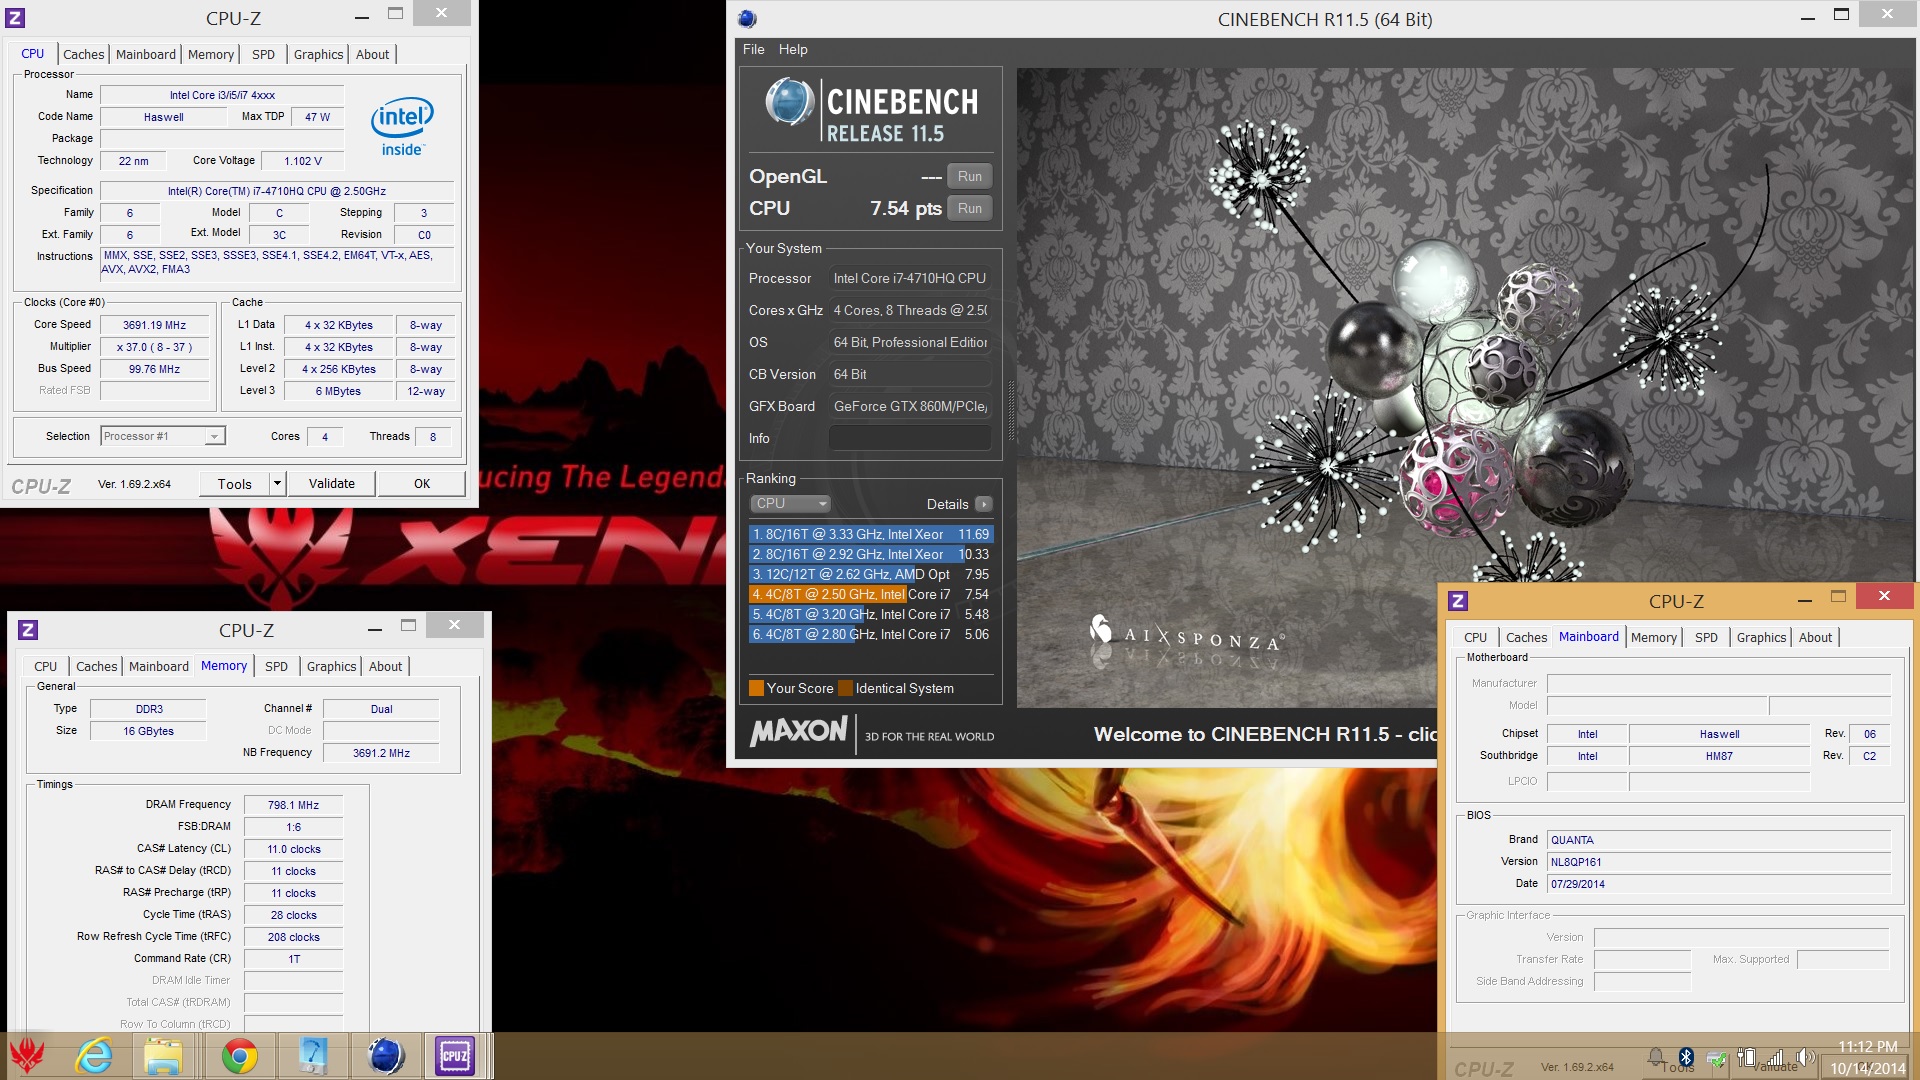The image size is (1920, 1080).
Task: Click the safely remove hardware tray icon
Action: click(x=1716, y=1057)
